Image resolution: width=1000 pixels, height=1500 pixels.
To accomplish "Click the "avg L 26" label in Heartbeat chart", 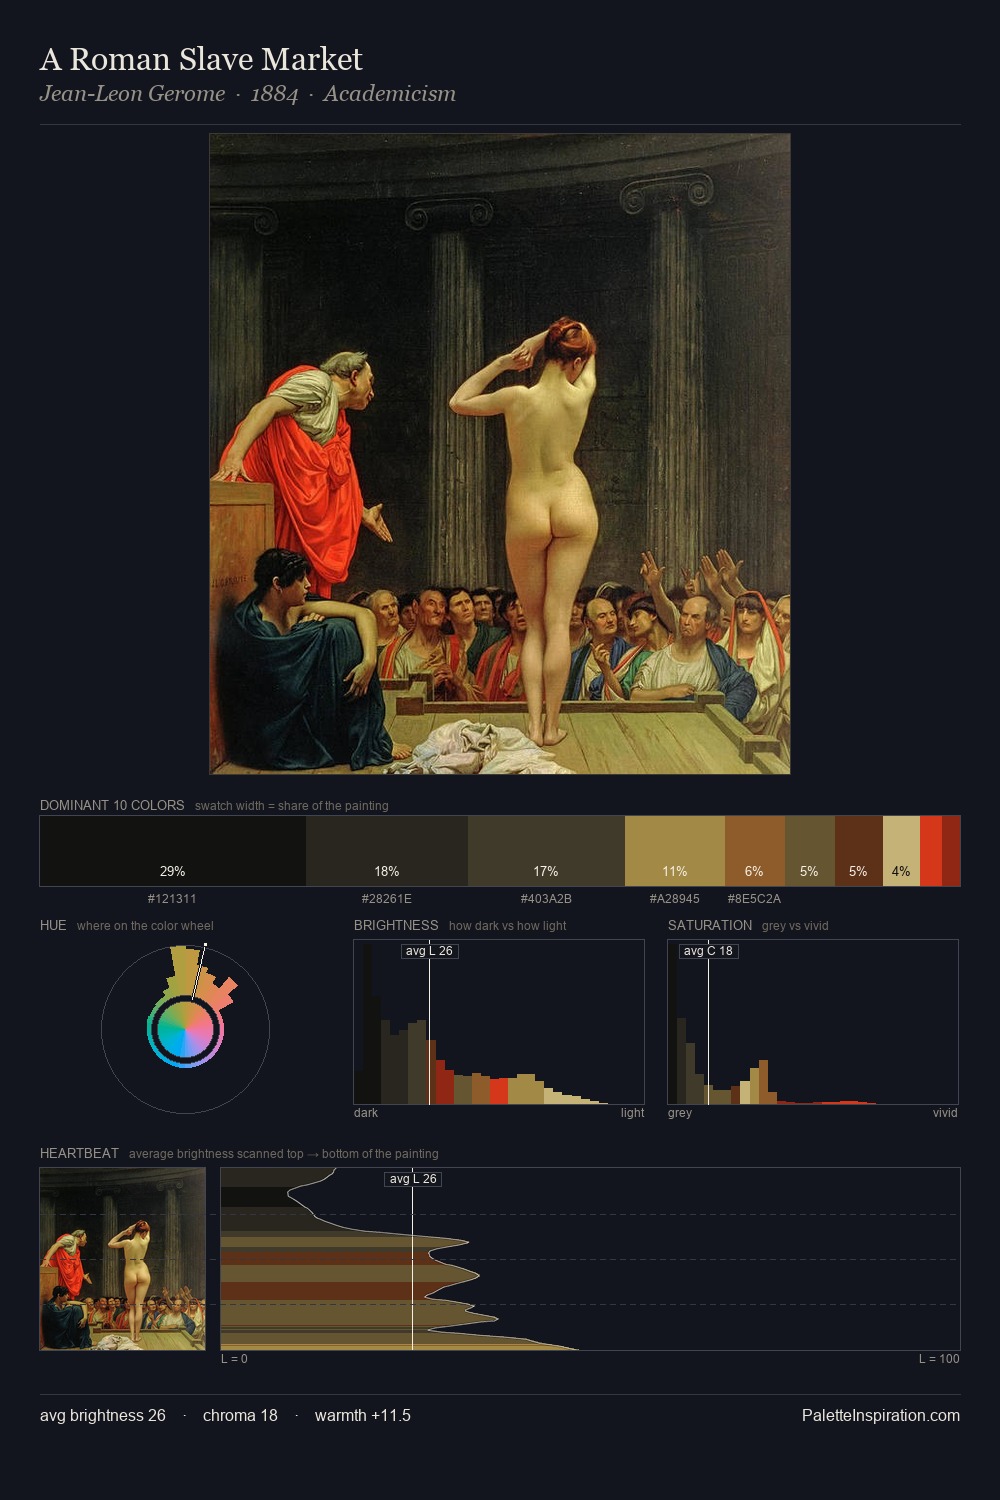I will 413,1179.
